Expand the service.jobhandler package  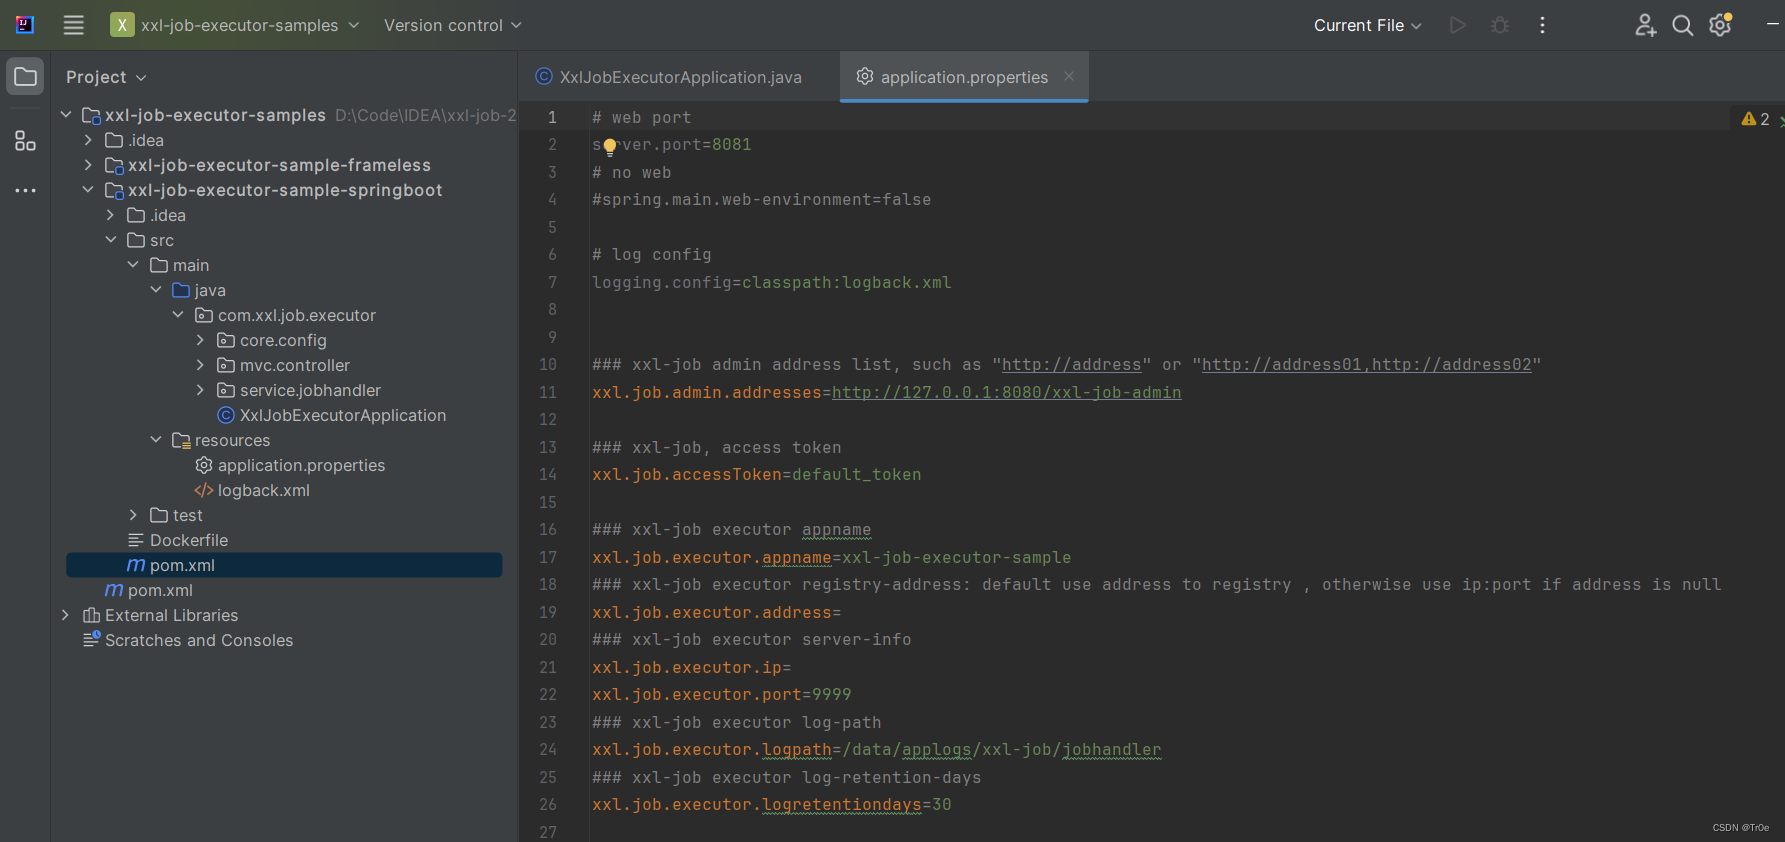click(200, 390)
